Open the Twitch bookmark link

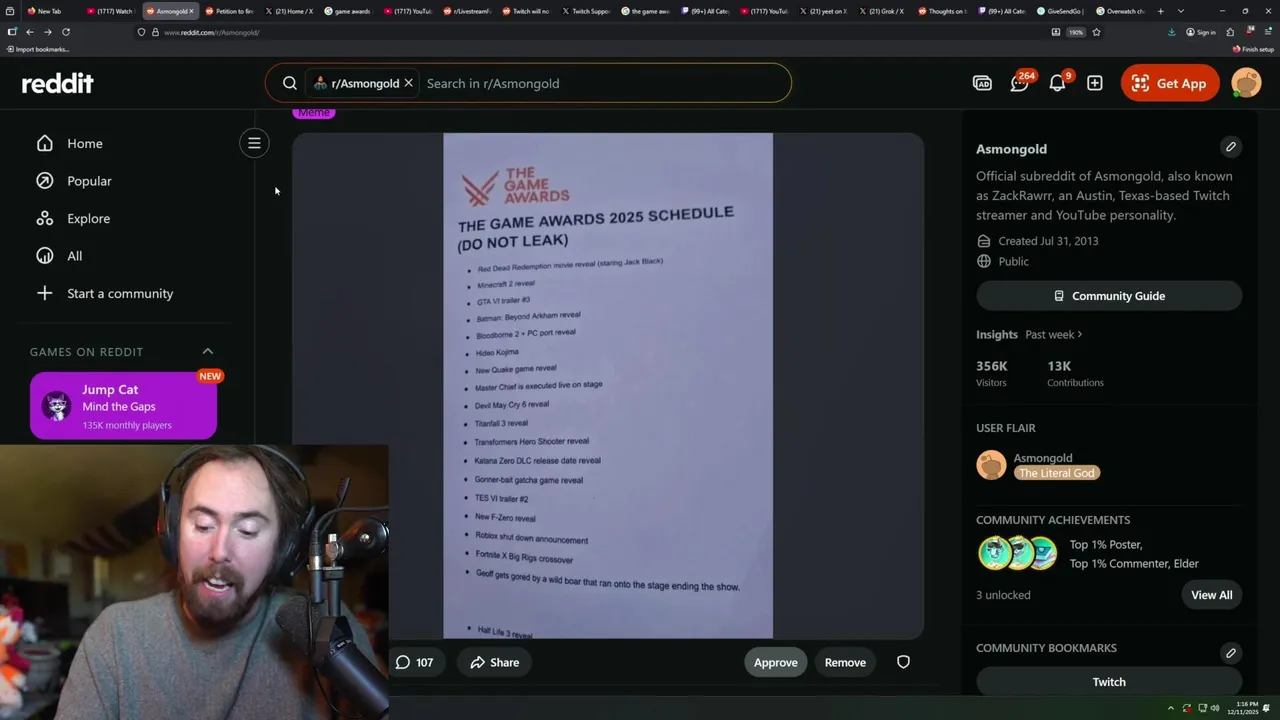(1109, 682)
